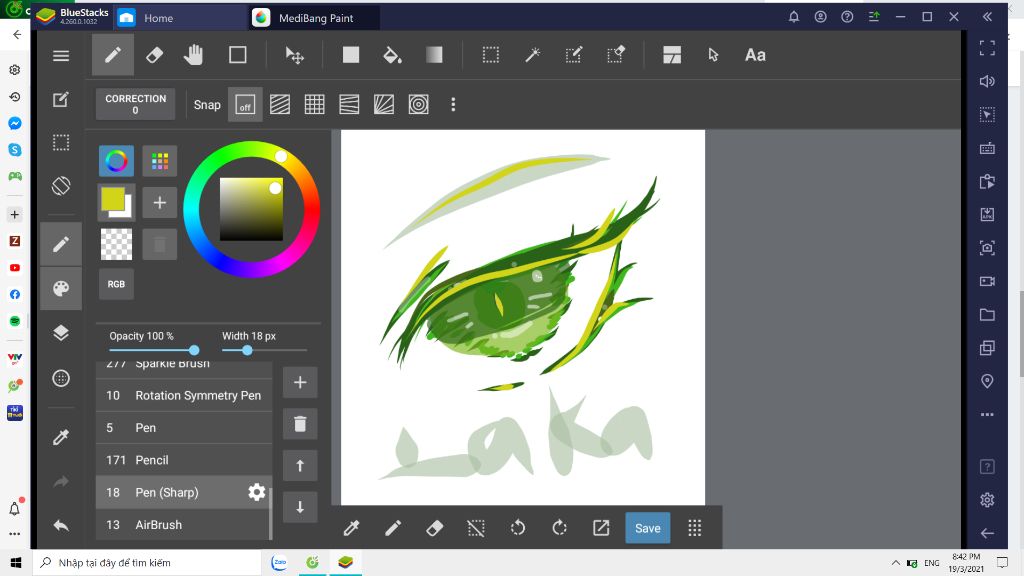Open the color palette panel
Viewport: 1024px width, 576px height.
[61, 289]
